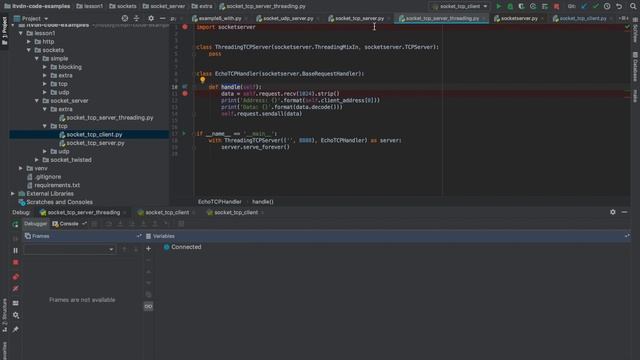Select the Debugger tab

[35, 224]
